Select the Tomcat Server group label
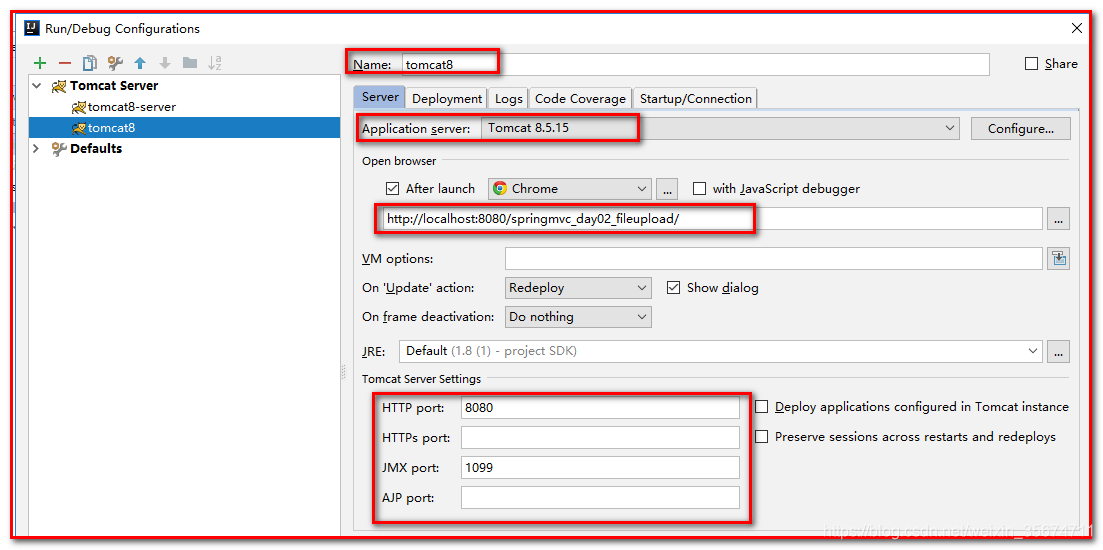The image size is (1103, 550). (x=114, y=86)
